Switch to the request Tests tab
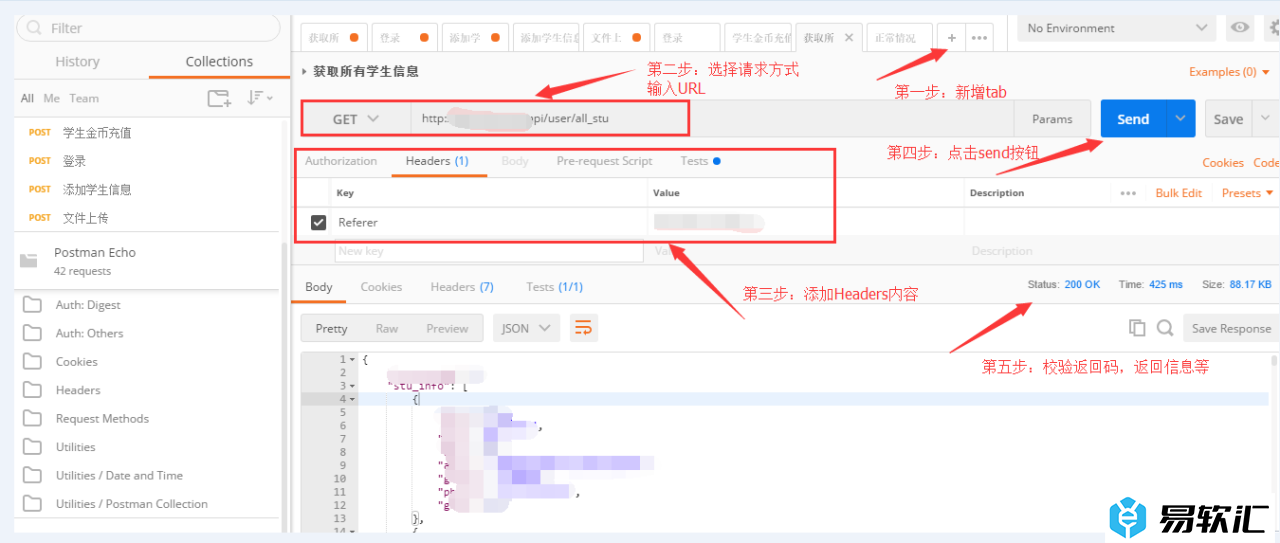The width and height of the screenshot is (1280, 543). [700, 161]
